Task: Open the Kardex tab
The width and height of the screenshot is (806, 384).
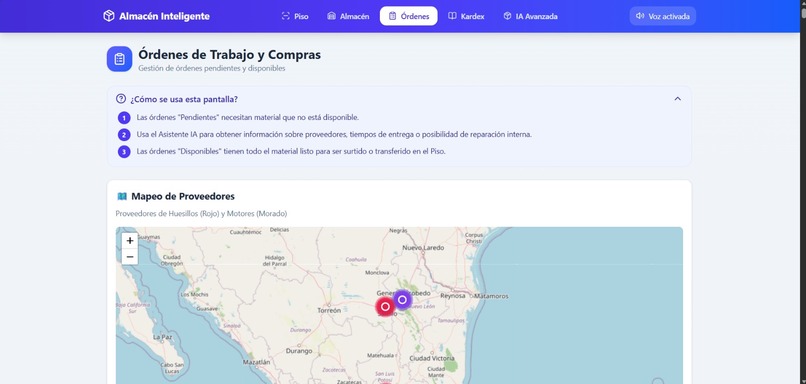Action: click(466, 16)
